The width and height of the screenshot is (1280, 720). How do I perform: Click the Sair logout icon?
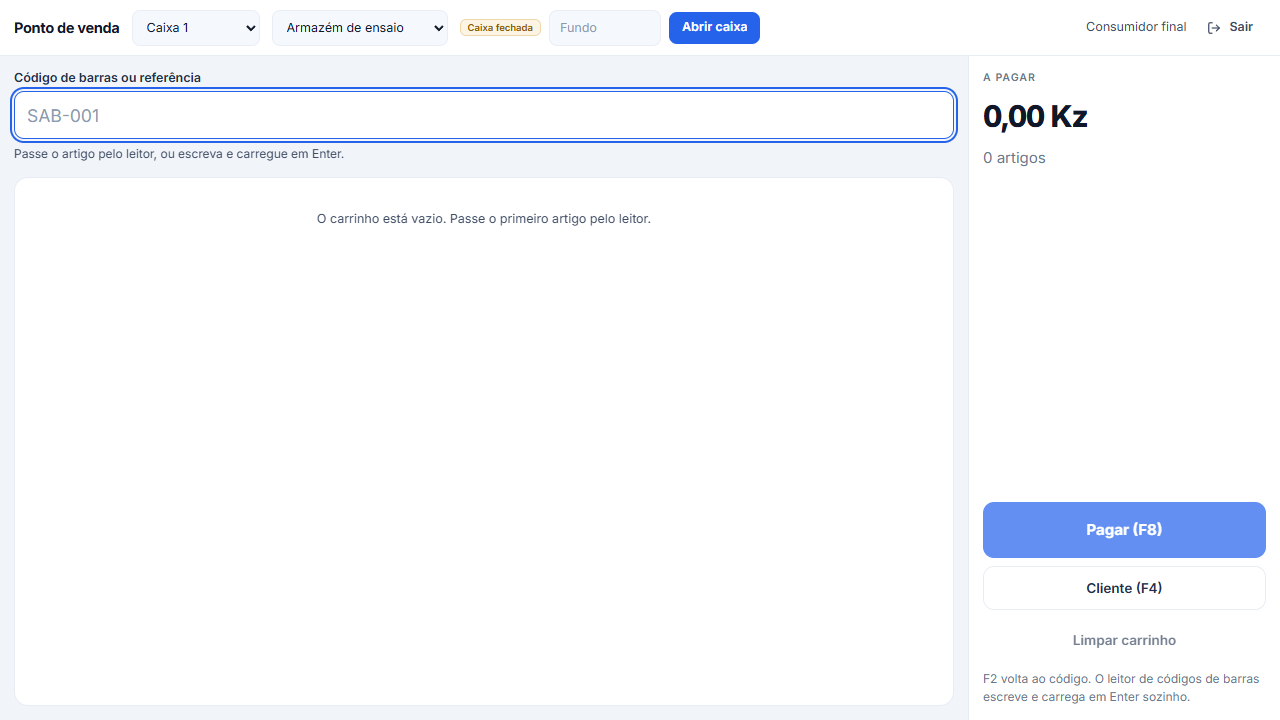pos(1214,28)
